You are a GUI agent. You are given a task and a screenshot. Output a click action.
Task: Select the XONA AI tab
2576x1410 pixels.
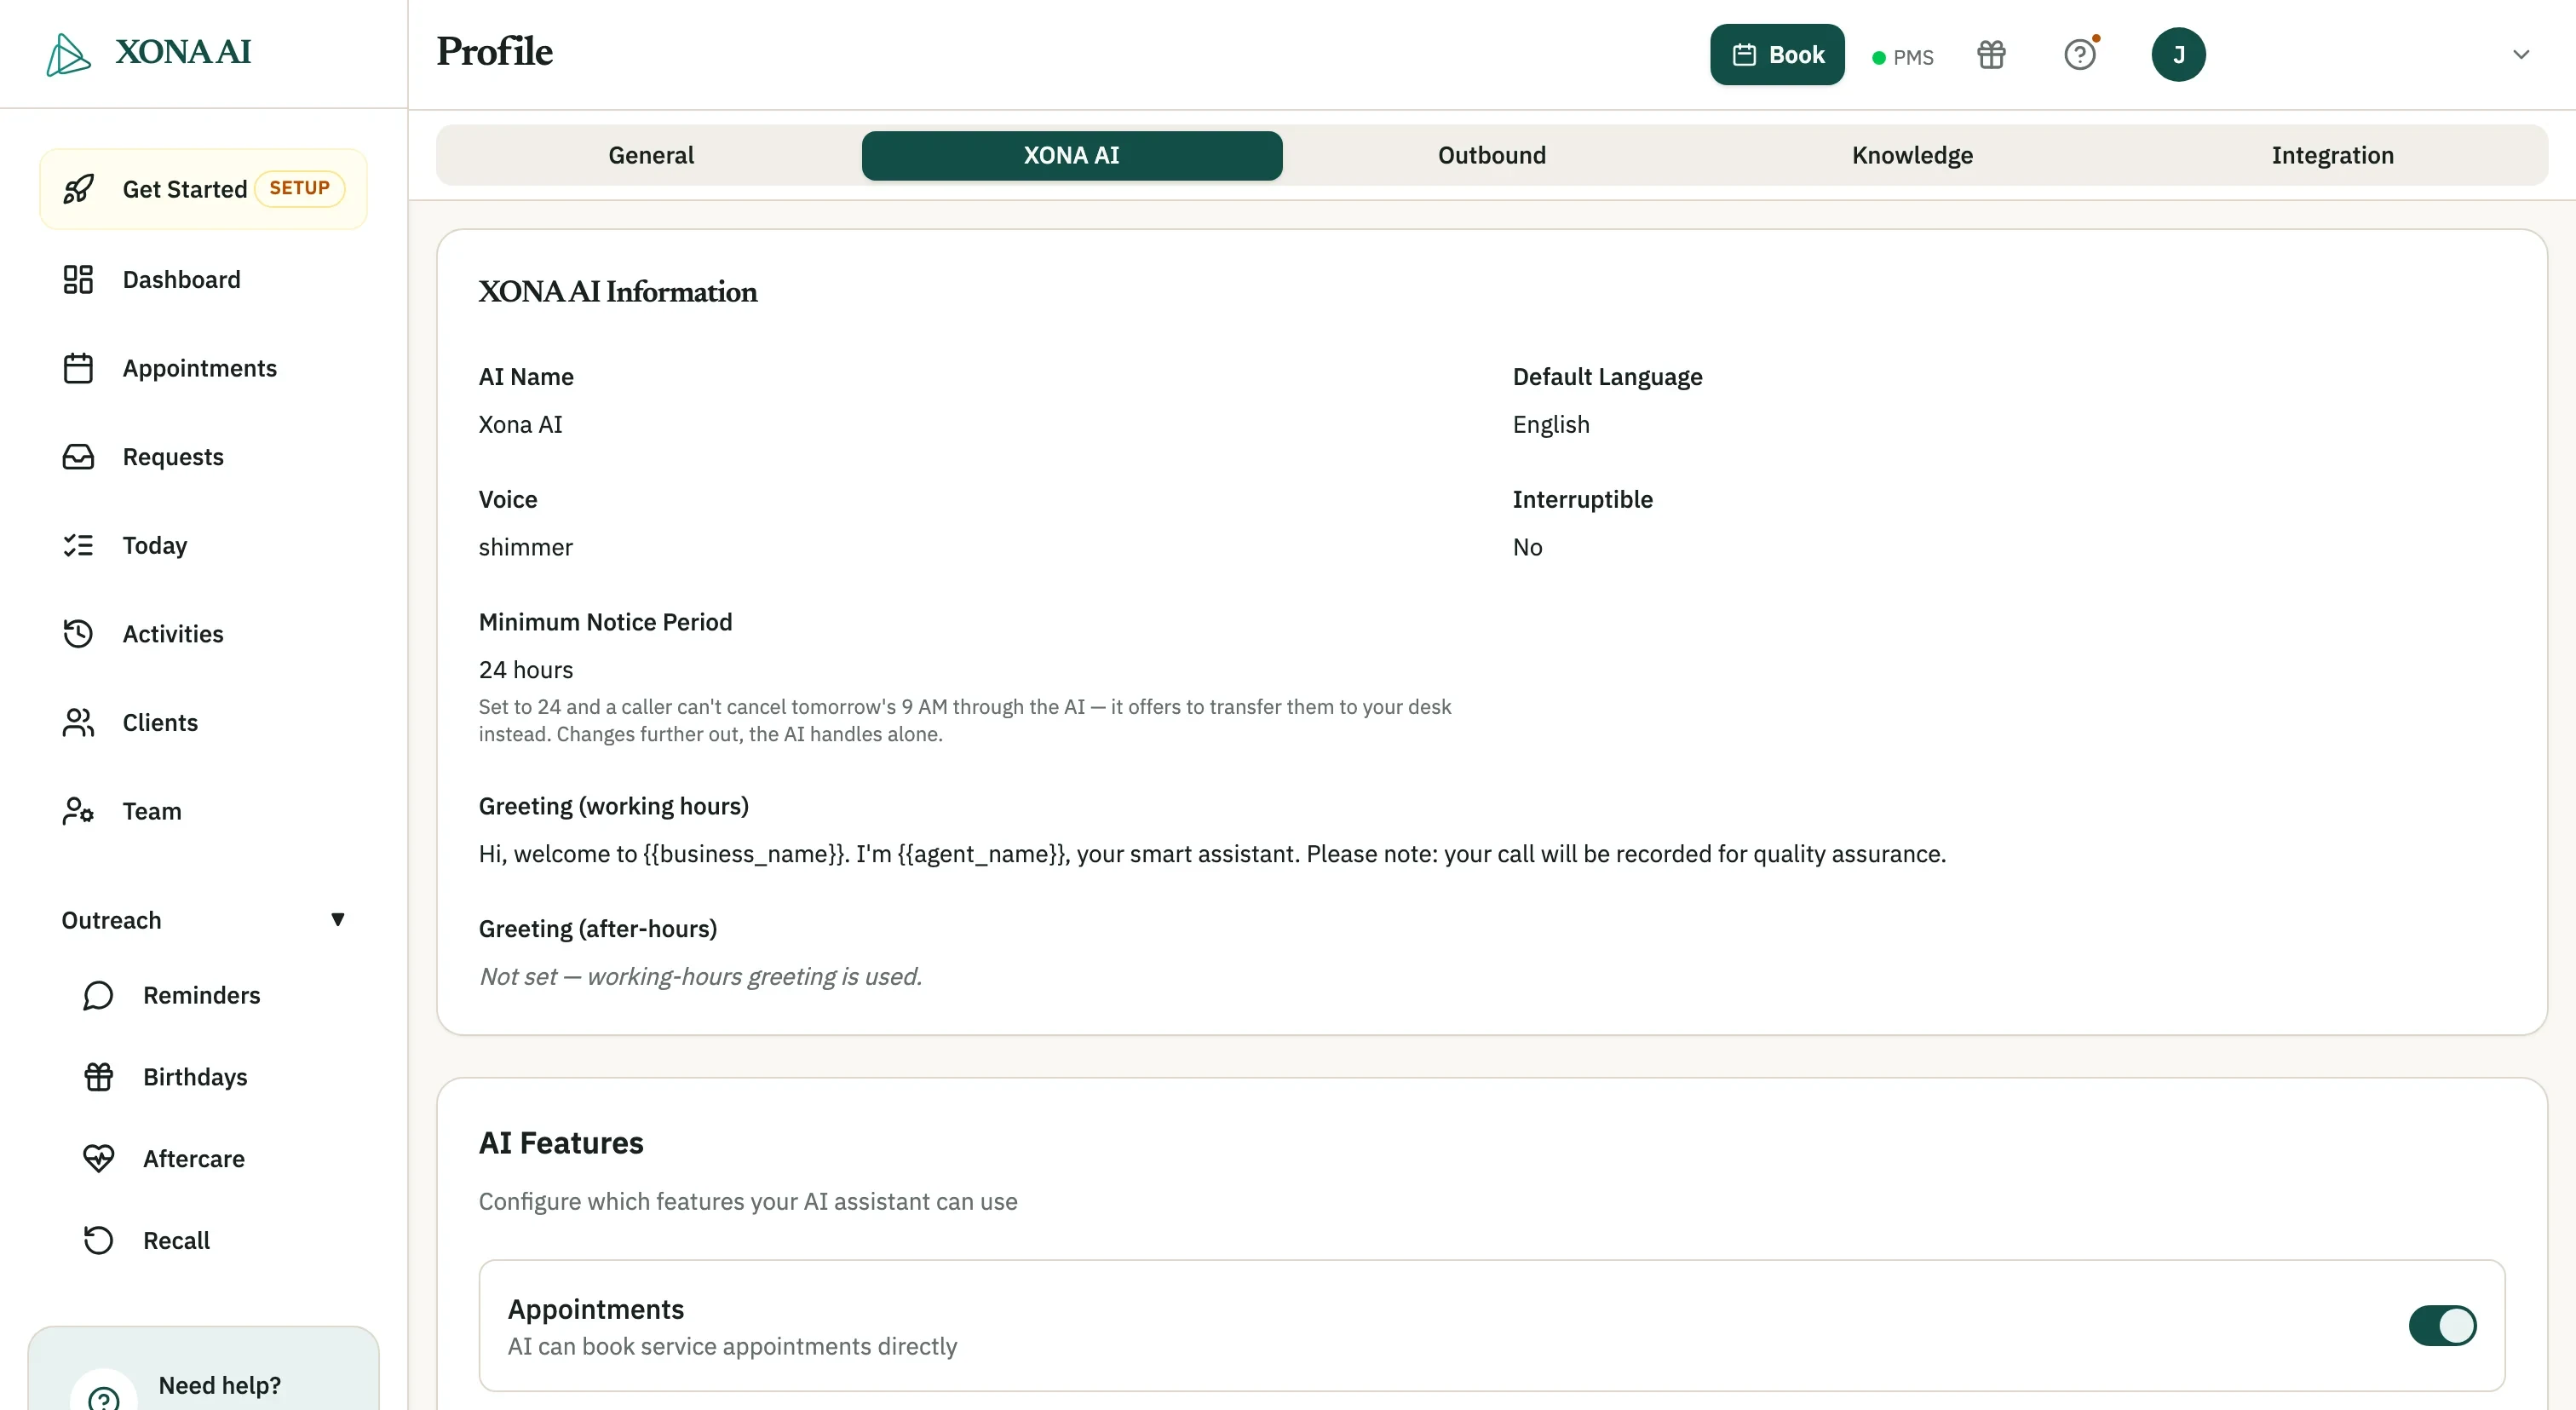click(1072, 155)
